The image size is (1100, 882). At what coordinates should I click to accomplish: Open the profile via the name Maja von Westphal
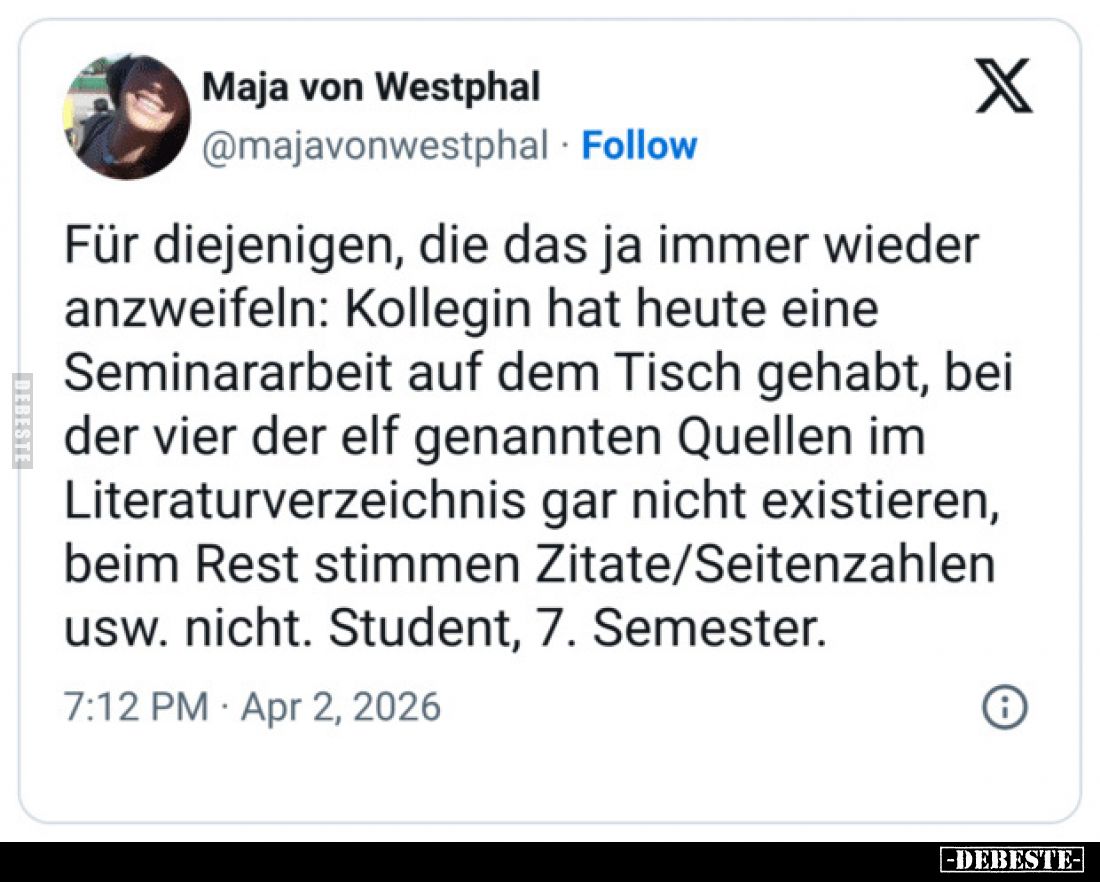click(x=371, y=86)
